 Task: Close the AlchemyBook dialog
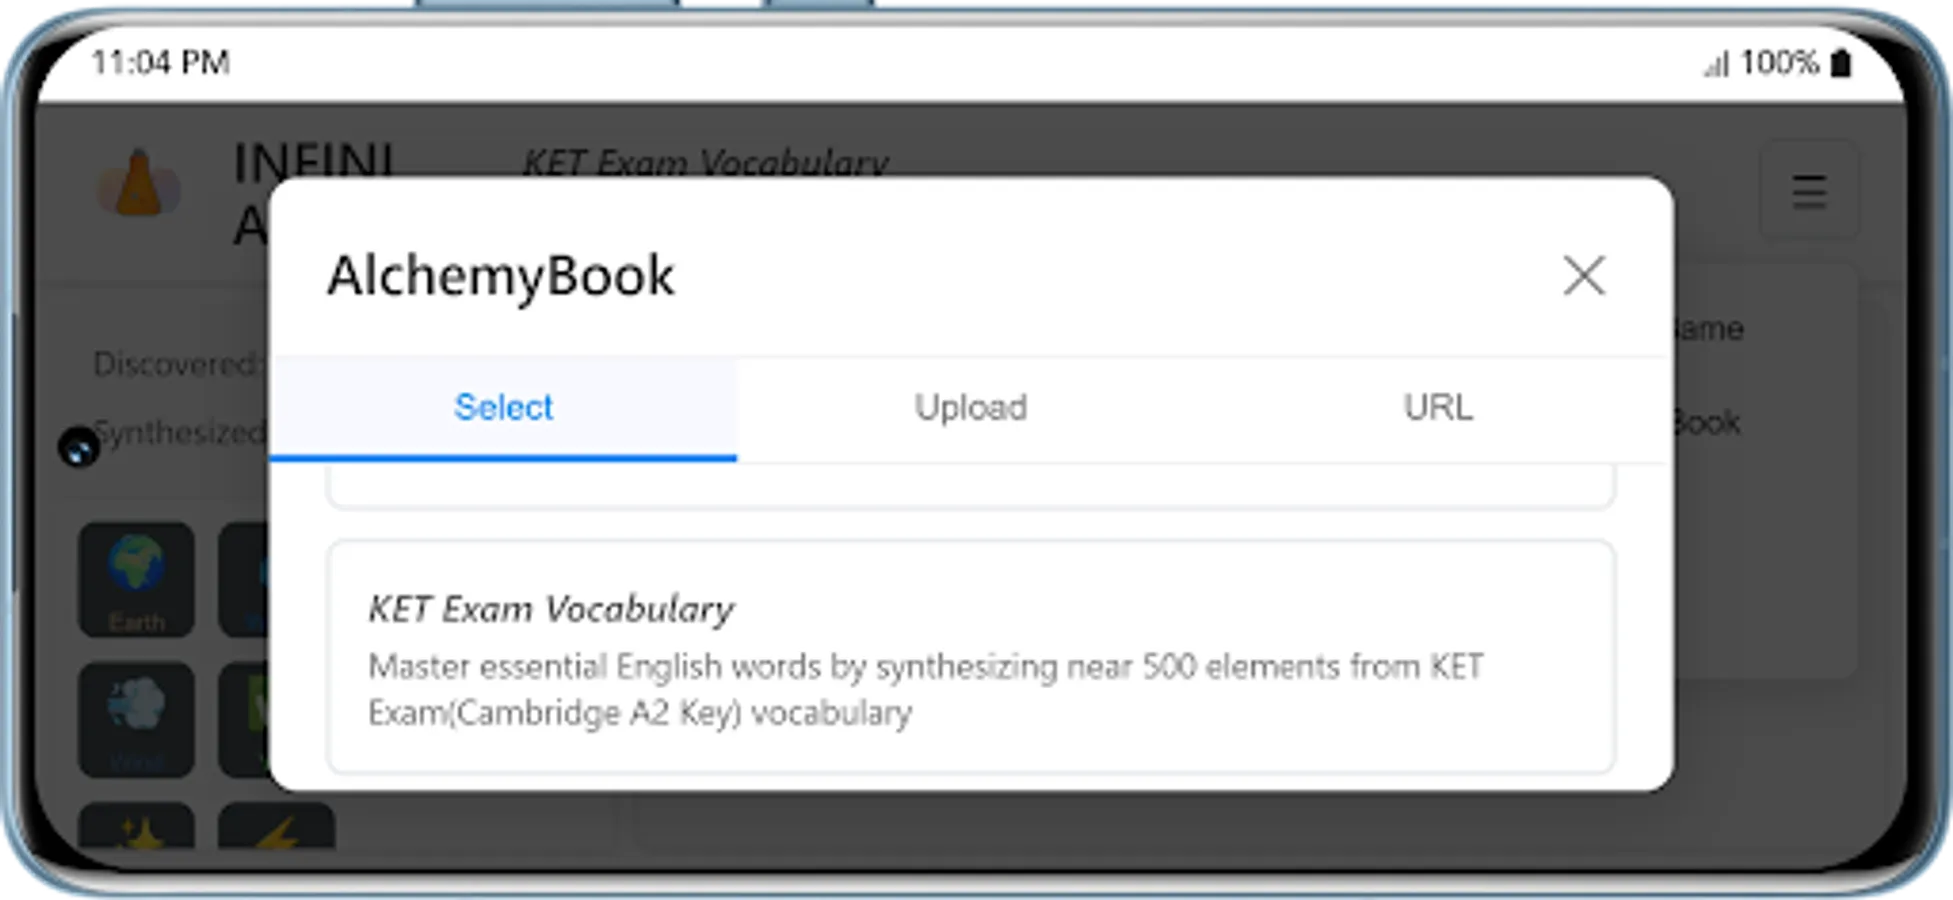[1583, 277]
